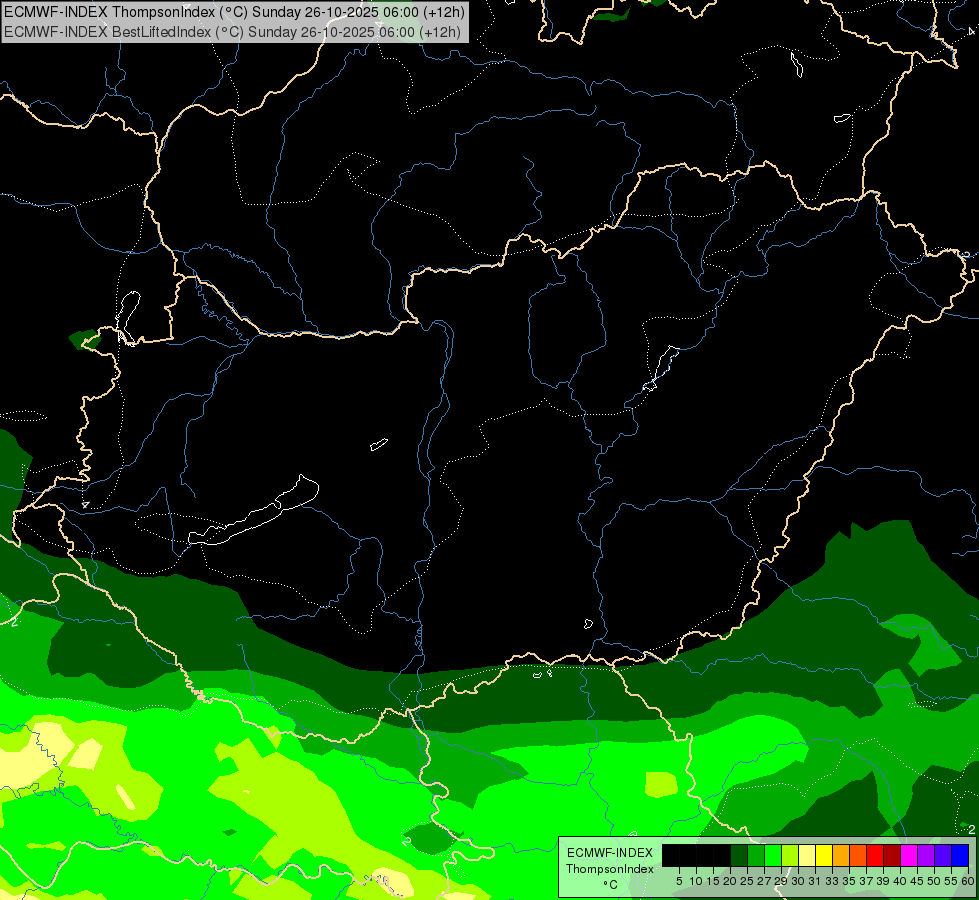The image size is (979, 900).
Task: Click legend tick value 50
Action: coord(933,881)
